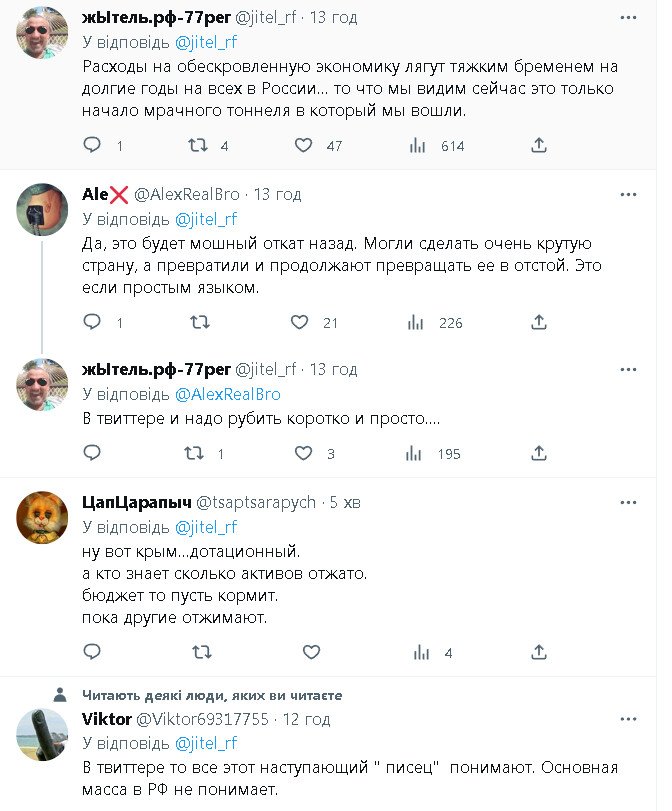Open AlexRealBro's profile picture
672x811 pixels.
click(x=42, y=209)
